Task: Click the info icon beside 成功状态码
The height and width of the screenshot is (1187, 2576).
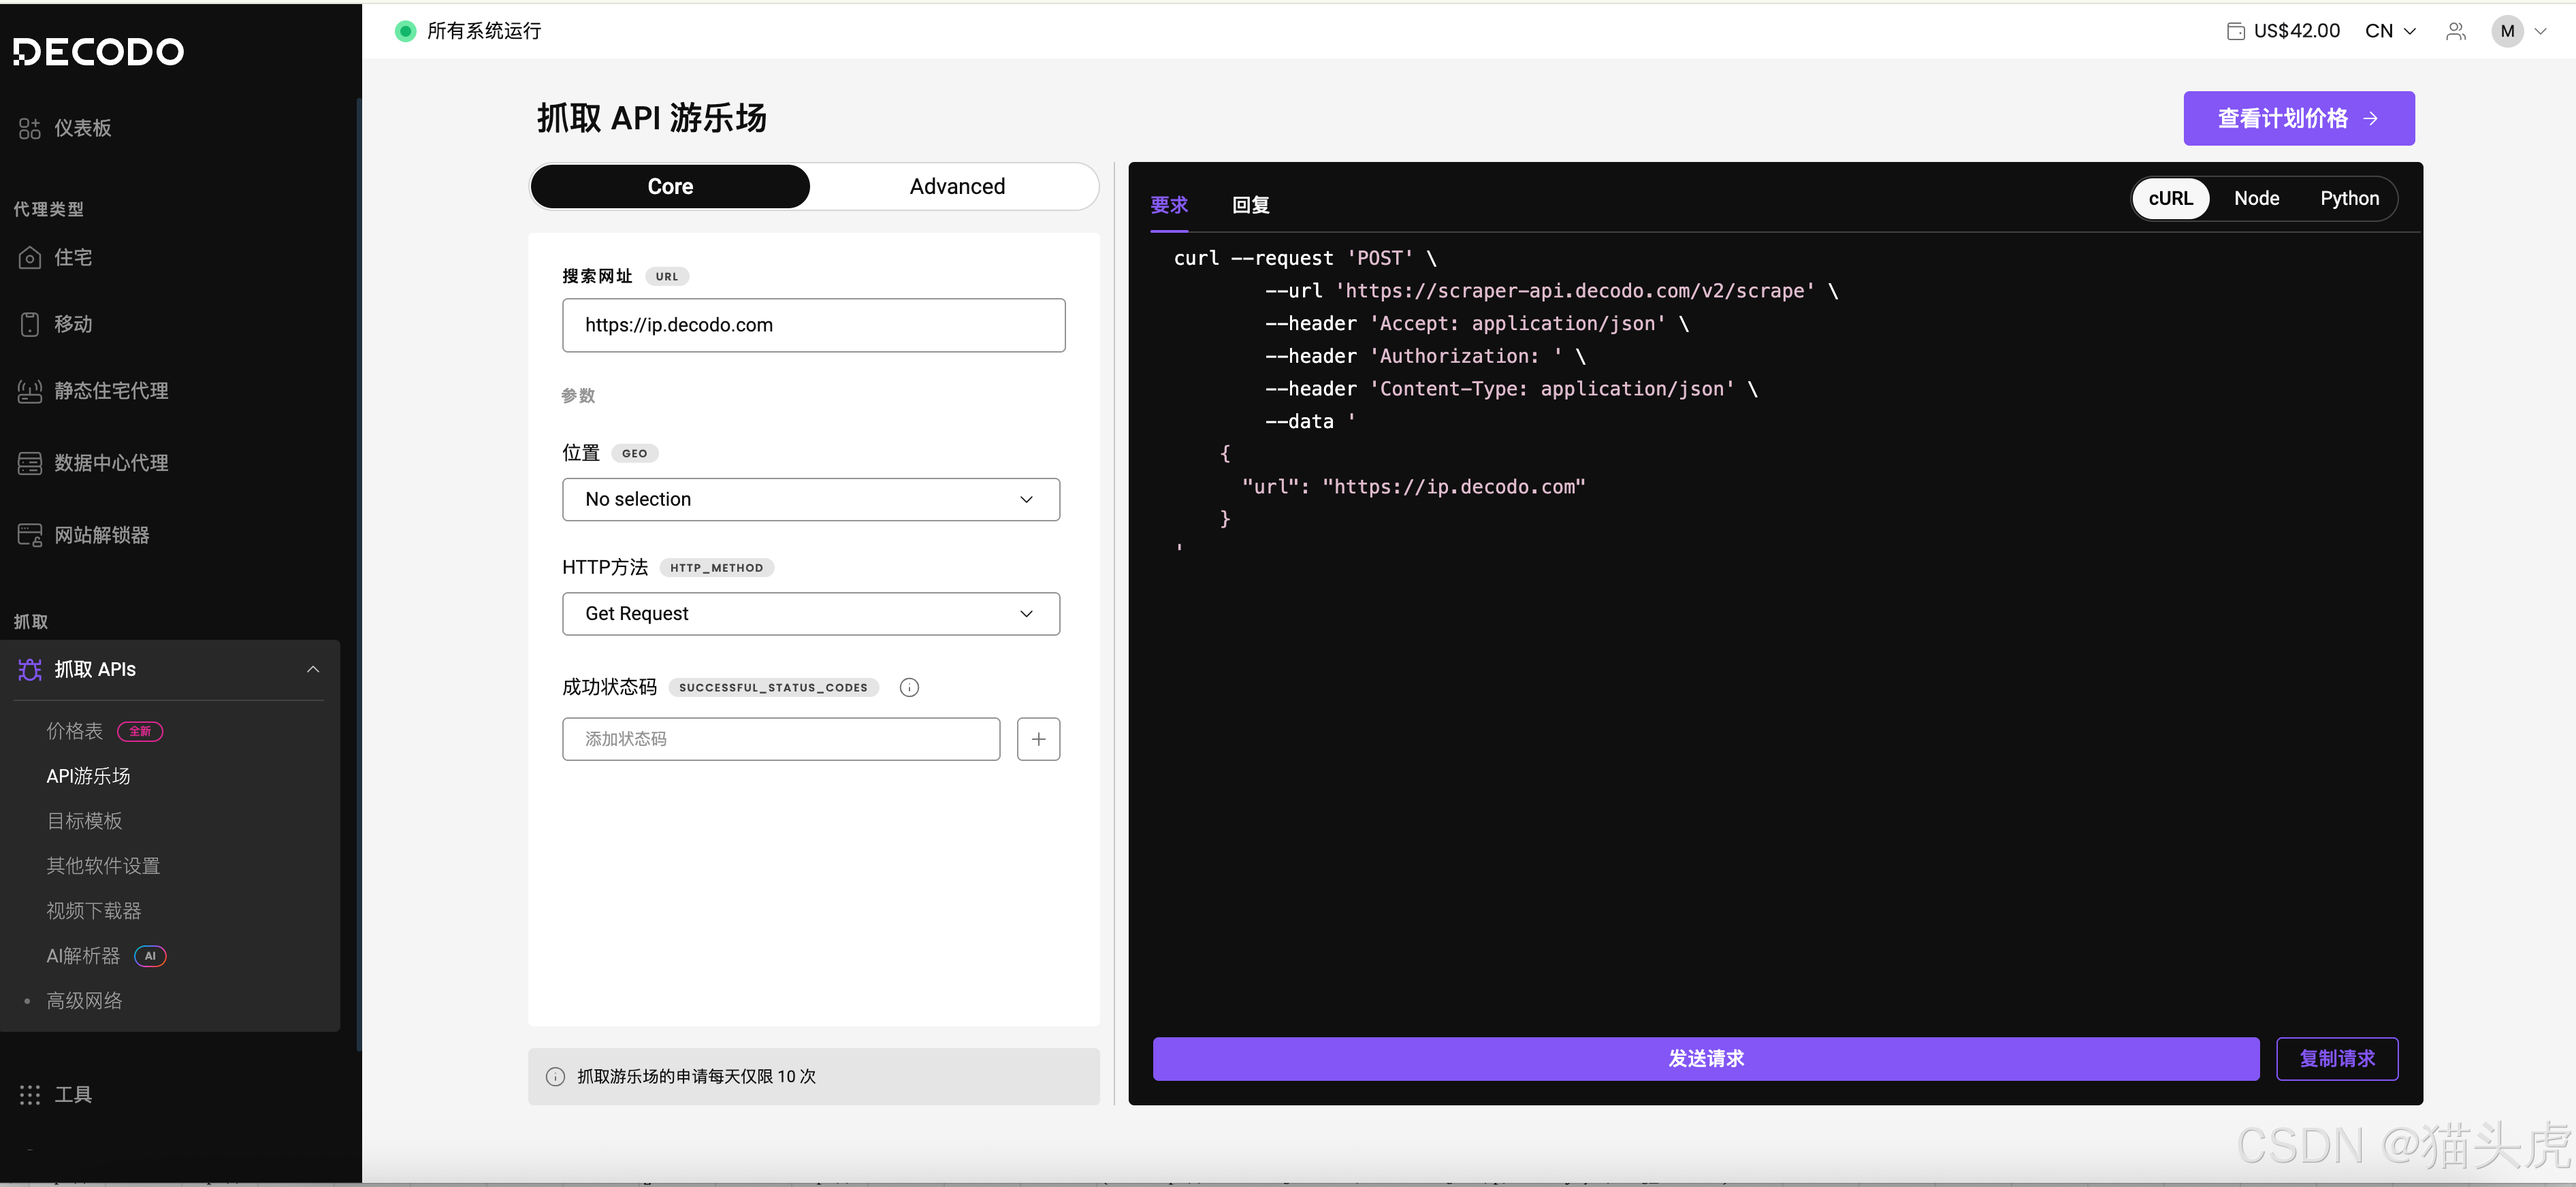Action: (908, 687)
